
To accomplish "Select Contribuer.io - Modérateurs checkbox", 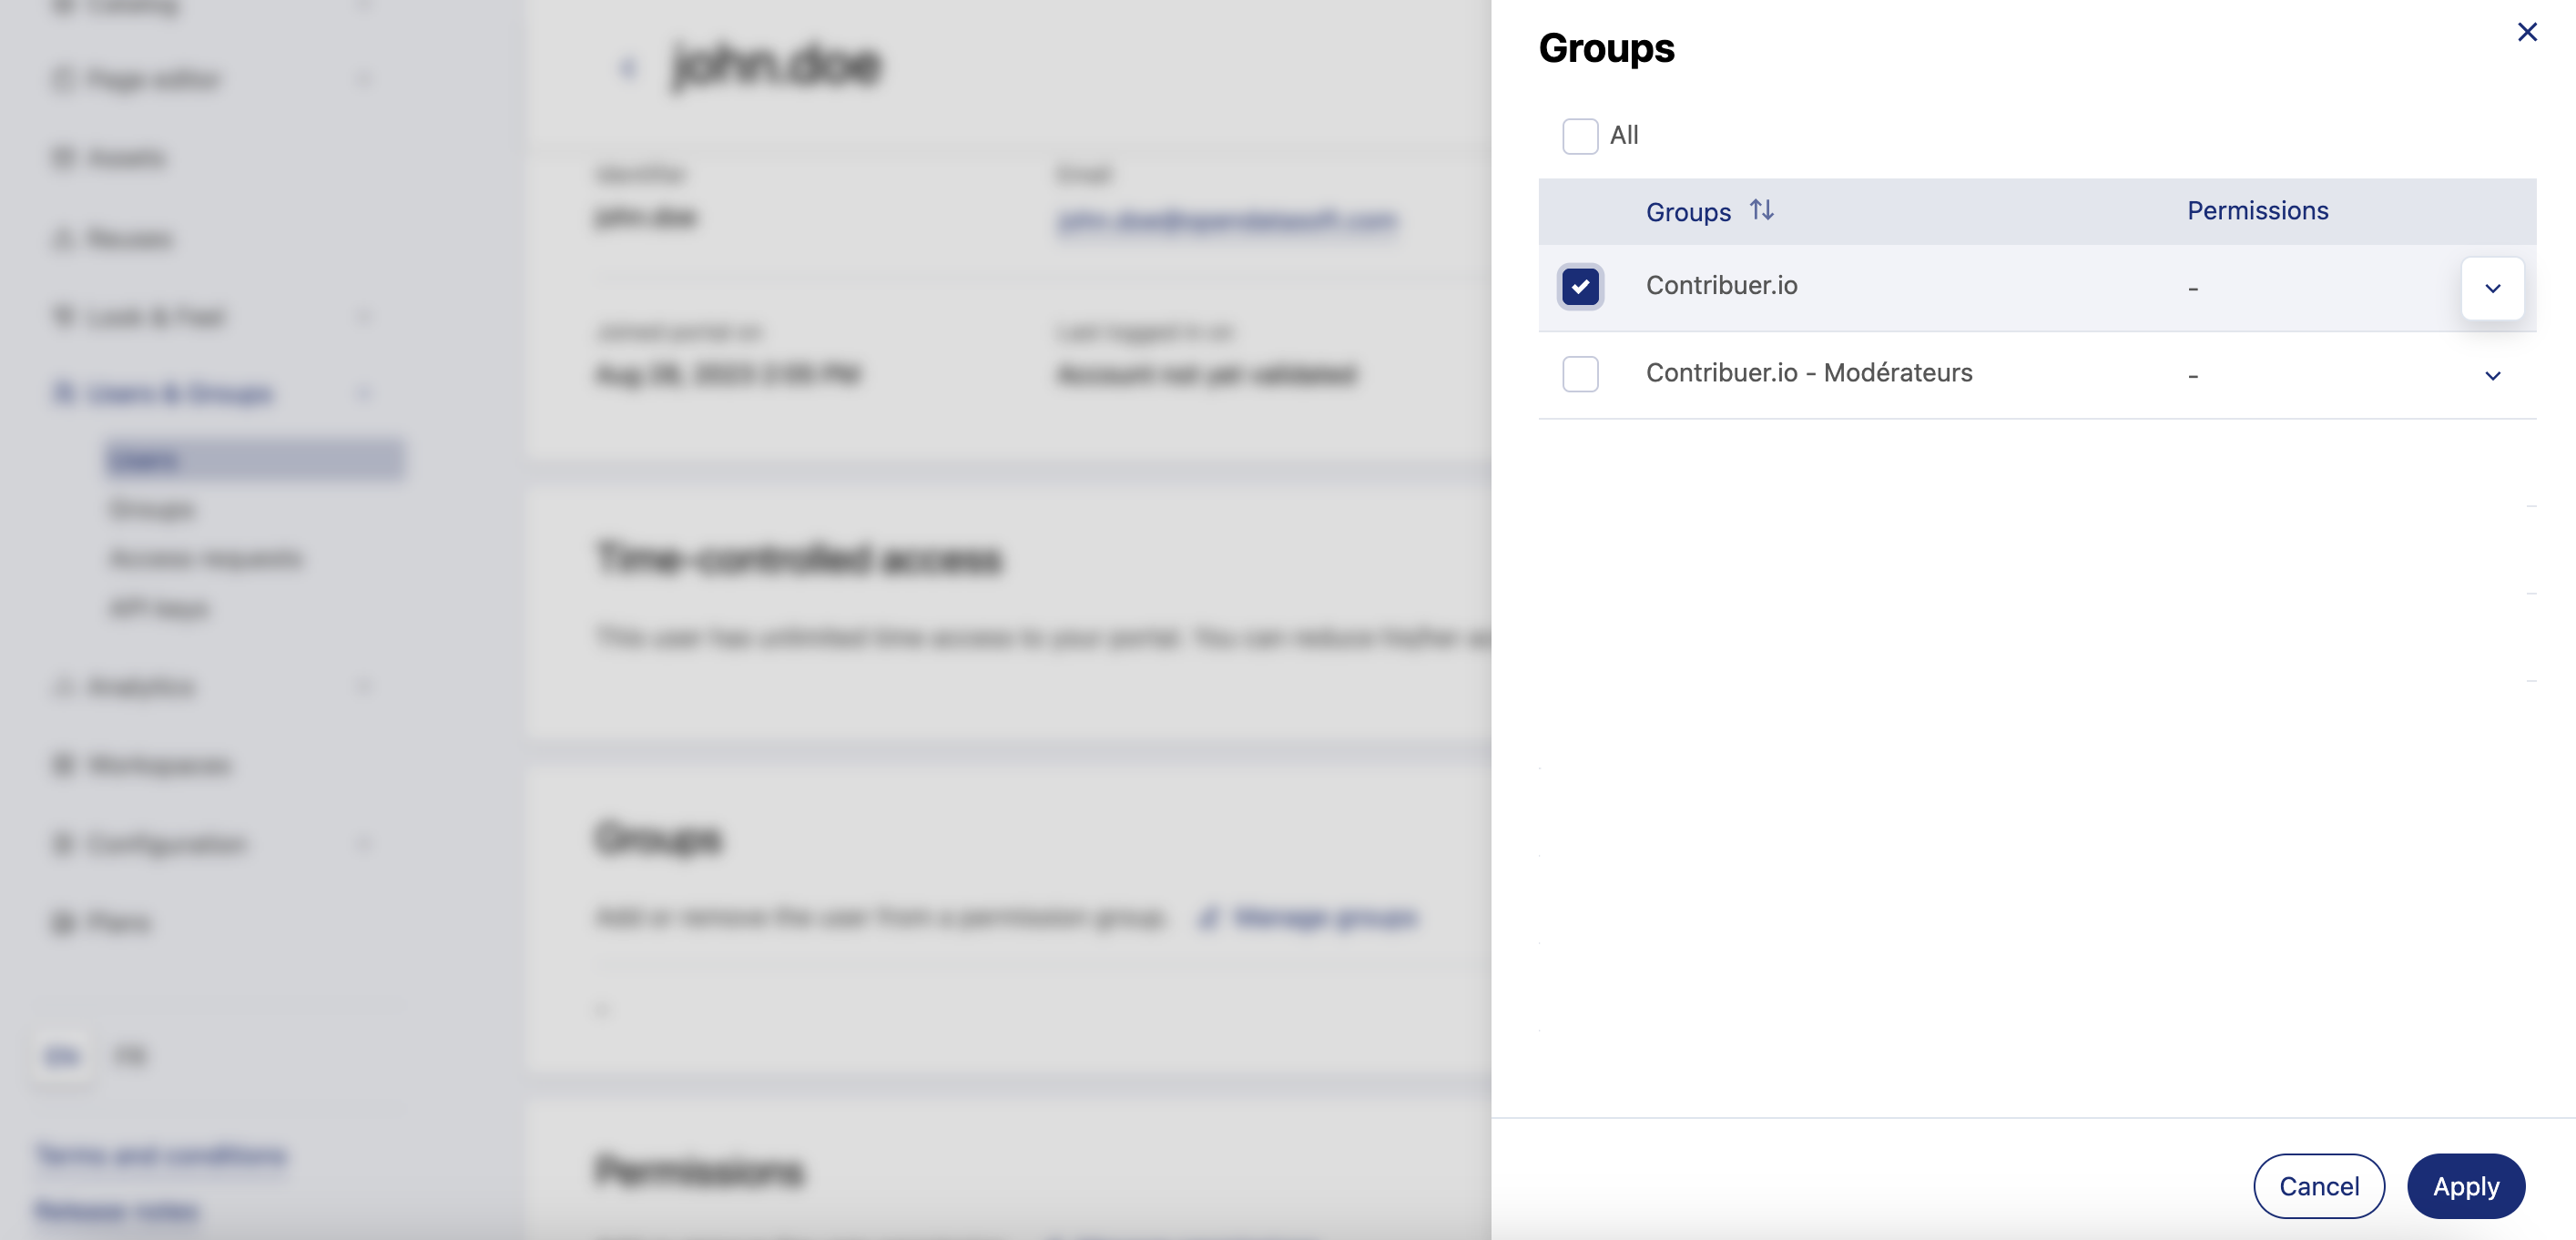I will pyautogui.click(x=1580, y=374).
